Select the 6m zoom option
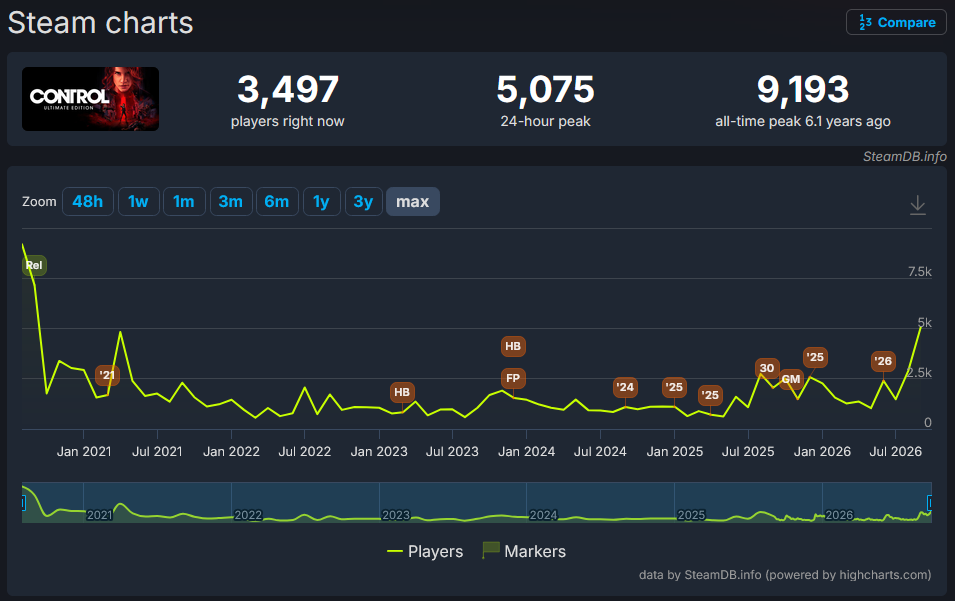The image size is (955, 601). 277,202
